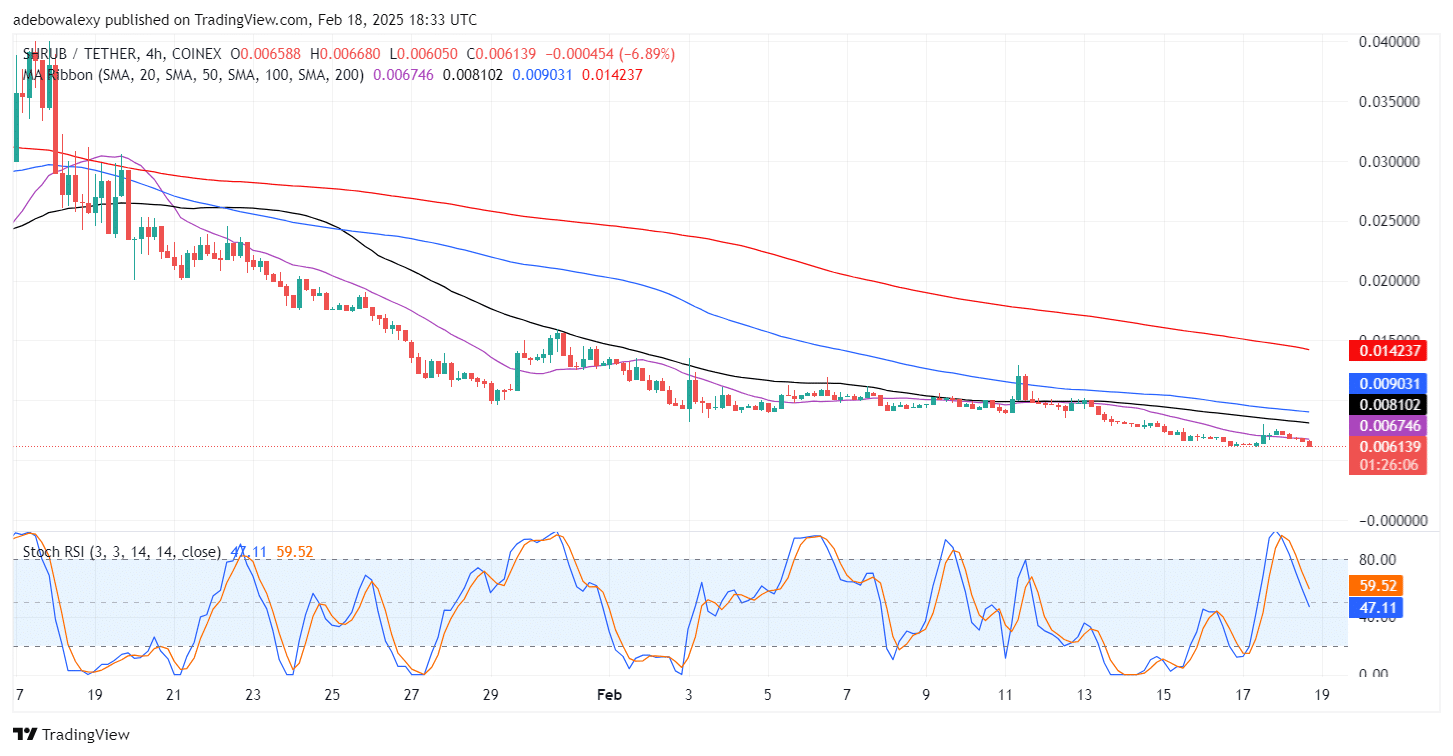The image size is (1453, 756).
Task: Click the red 0.014237 price label
Action: click(1390, 351)
